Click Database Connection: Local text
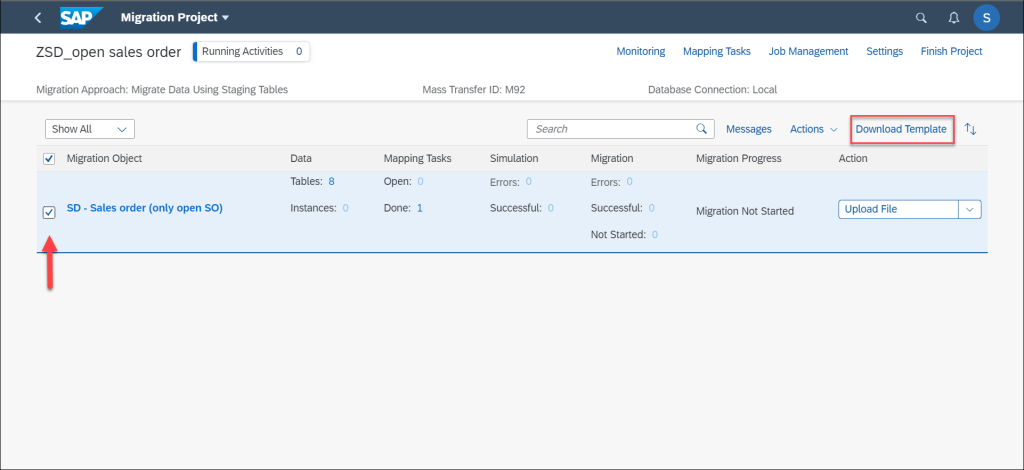The image size is (1024, 470). pos(712,90)
